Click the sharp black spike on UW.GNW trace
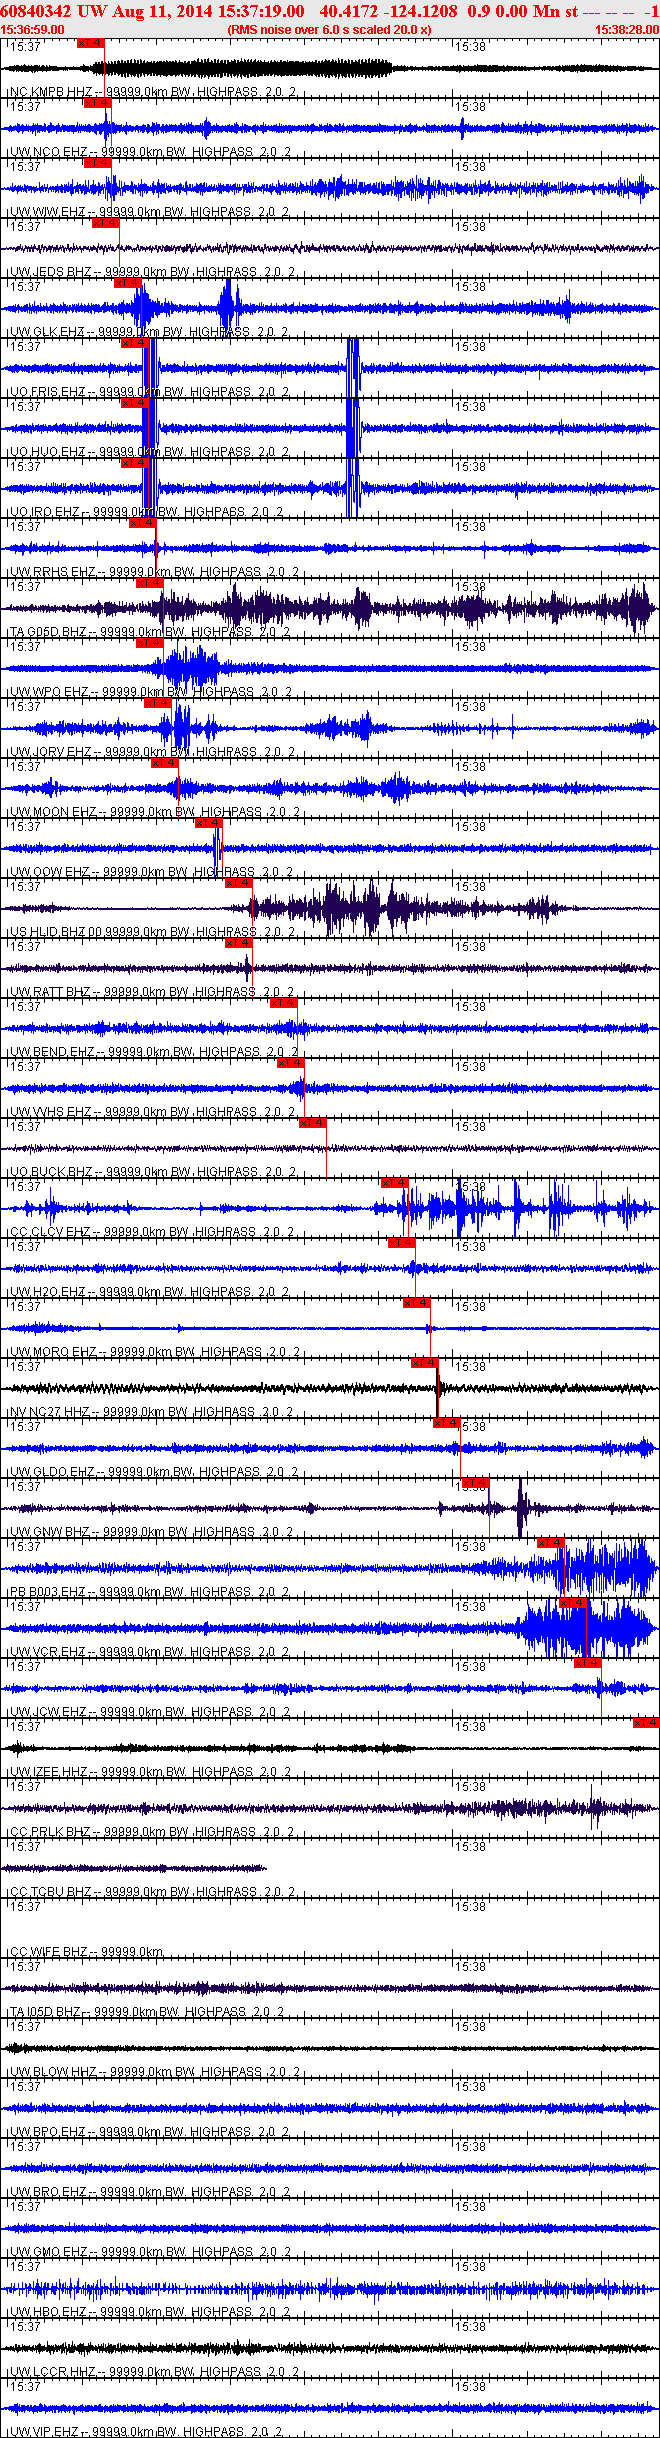Viewport: 660px width, 2438px height. [x=520, y=1508]
